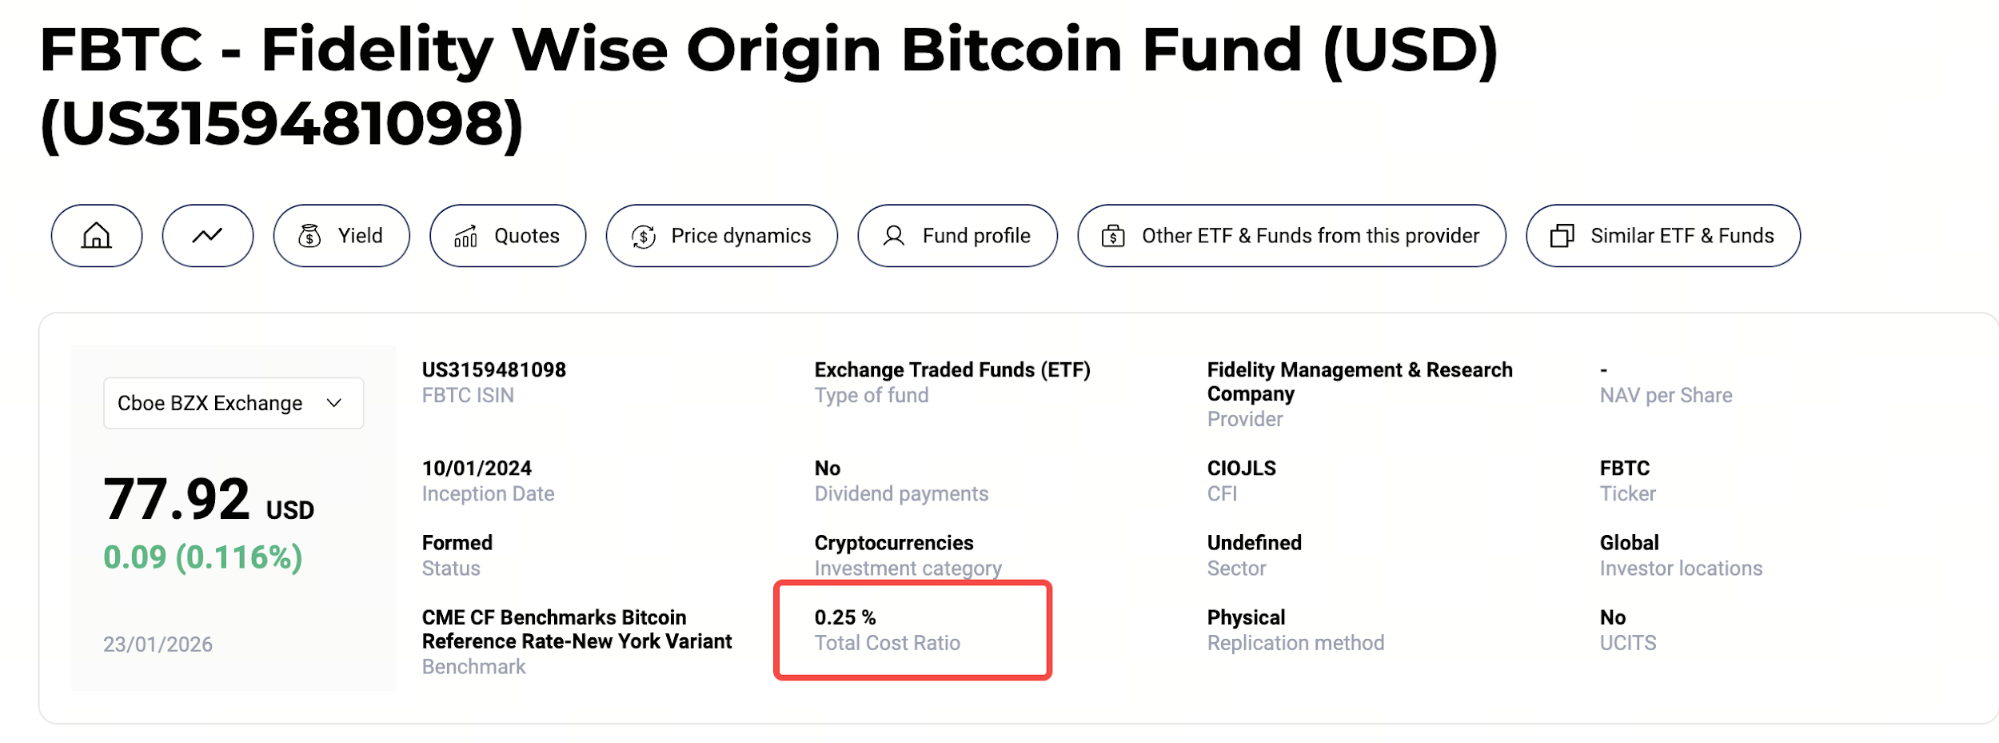Click the person icon on Fund profile
This screenshot has height=743, width=1999.
(893, 236)
